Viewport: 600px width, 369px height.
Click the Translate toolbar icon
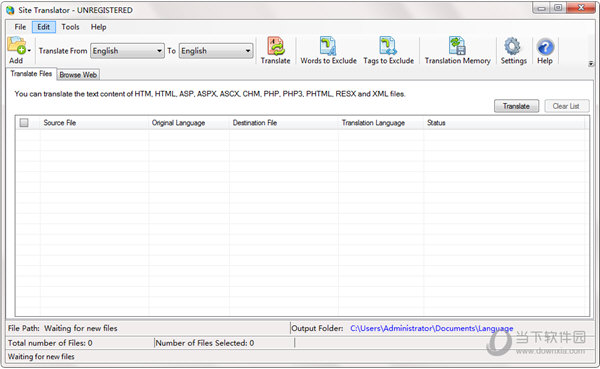click(276, 50)
